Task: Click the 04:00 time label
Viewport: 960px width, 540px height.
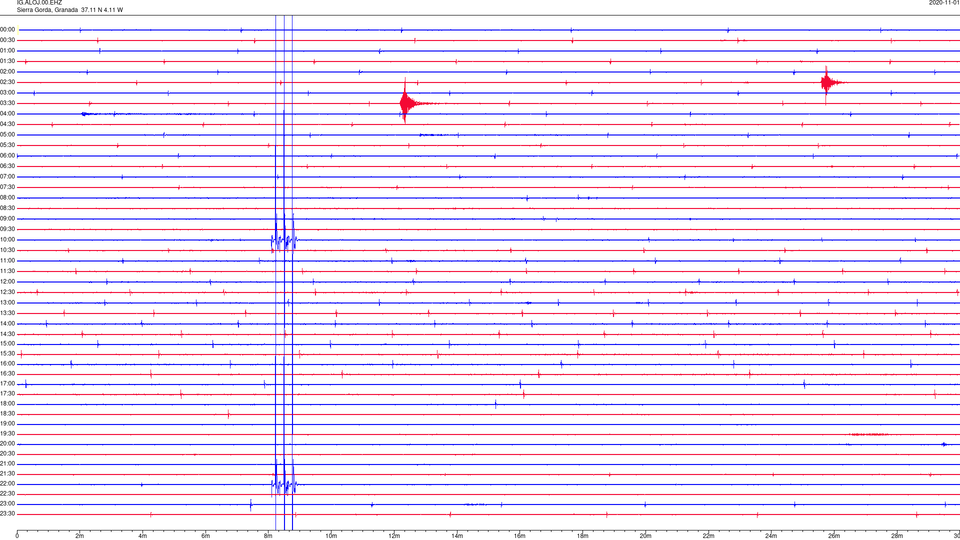Action: 7,114
